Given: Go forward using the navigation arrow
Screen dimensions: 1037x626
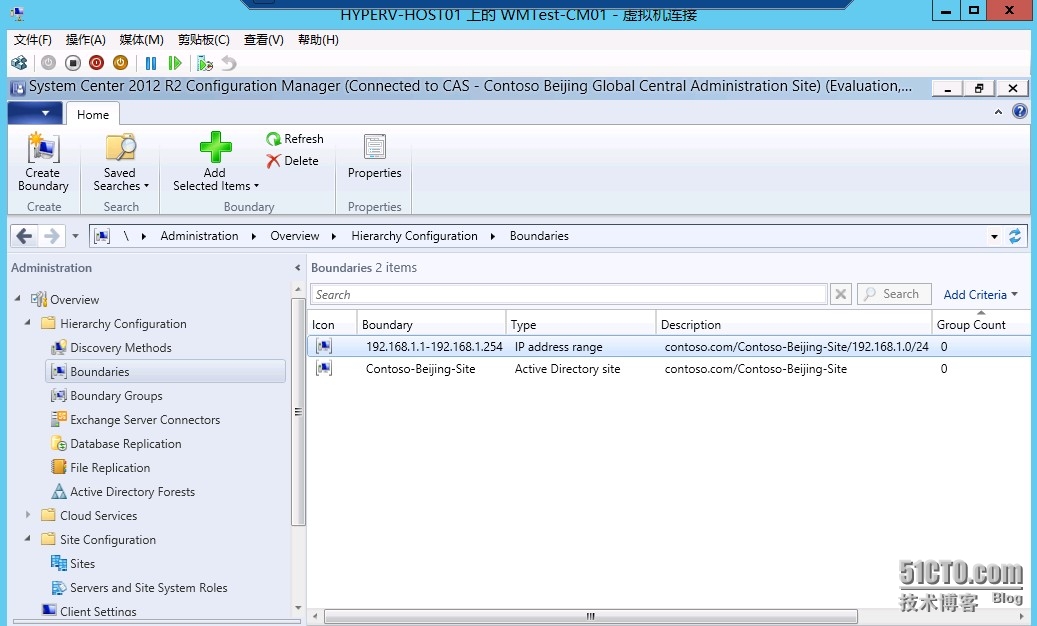Looking at the screenshot, I should (x=52, y=236).
